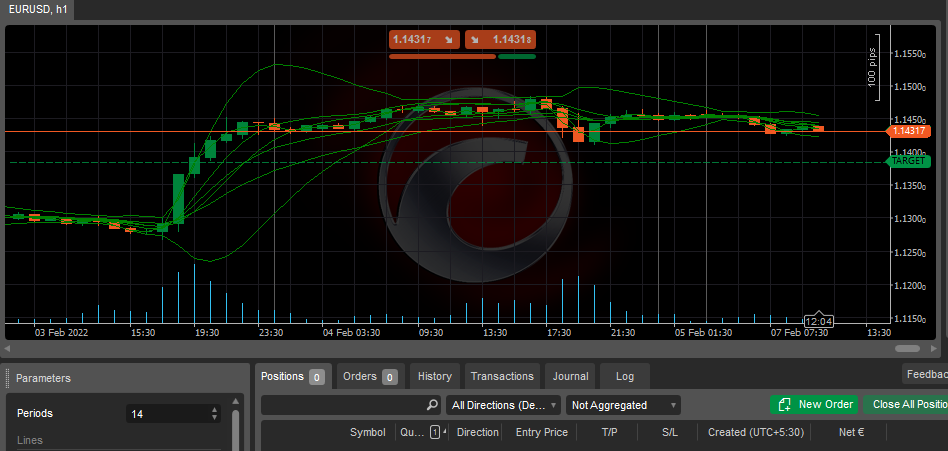Click the Parameters panel drag grip
The image size is (948, 451).
point(8,378)
